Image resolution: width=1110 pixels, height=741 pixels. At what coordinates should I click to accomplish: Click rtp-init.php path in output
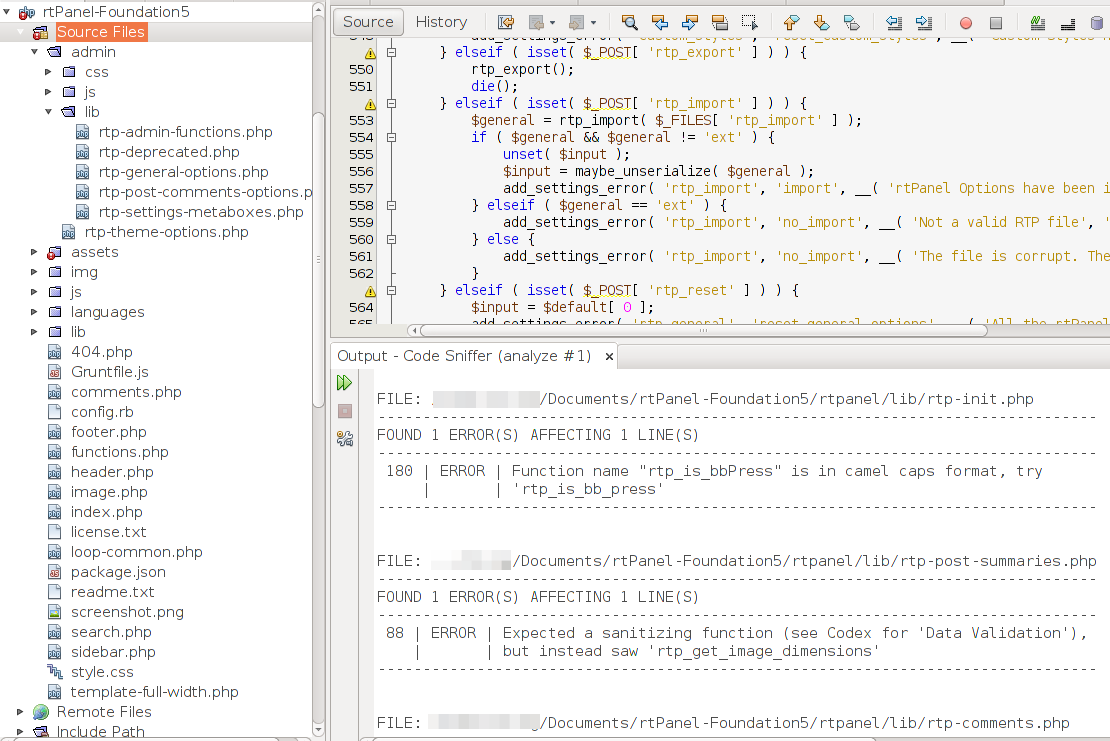point(786,399)
